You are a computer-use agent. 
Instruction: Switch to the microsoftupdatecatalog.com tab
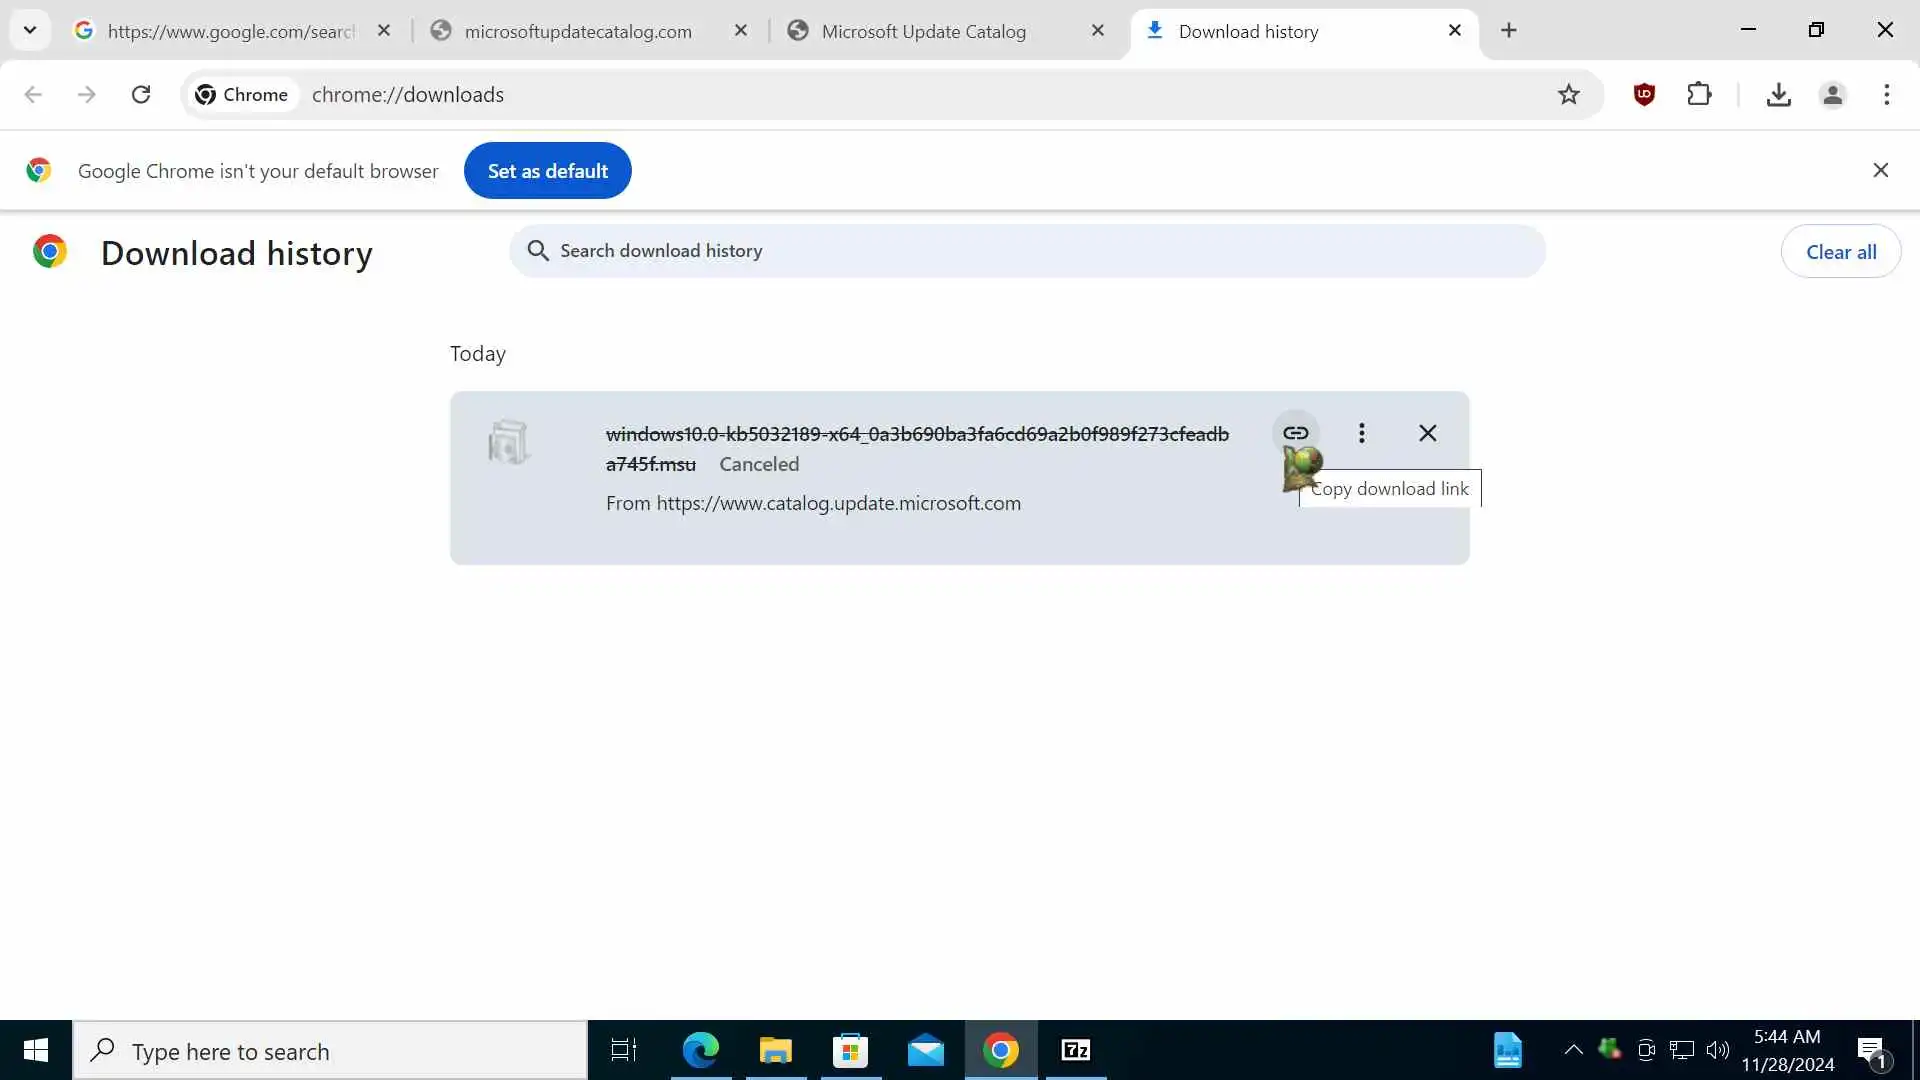578,31
